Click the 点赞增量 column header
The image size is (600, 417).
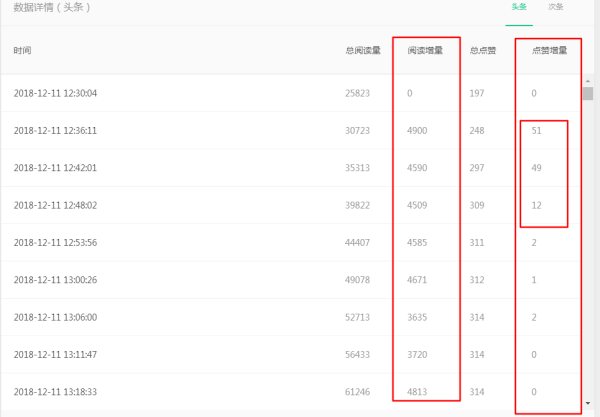pos(549,50)
